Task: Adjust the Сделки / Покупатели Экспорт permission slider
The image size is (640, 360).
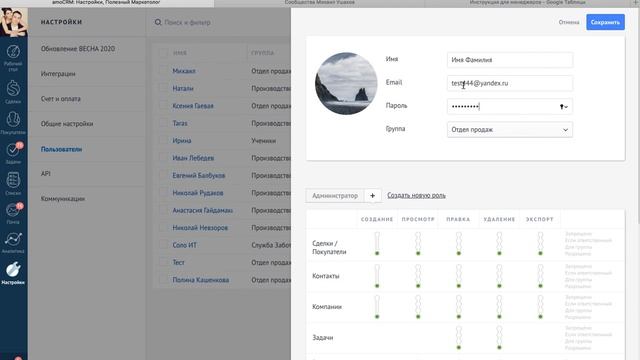Action: pos(540,244)
